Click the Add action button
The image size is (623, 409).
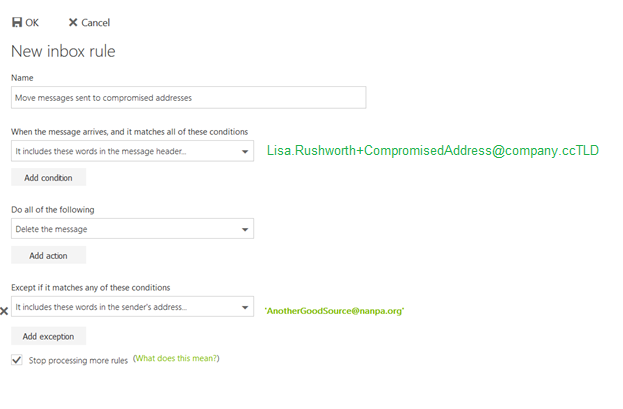pyautogui.click(x=48, y=255)
